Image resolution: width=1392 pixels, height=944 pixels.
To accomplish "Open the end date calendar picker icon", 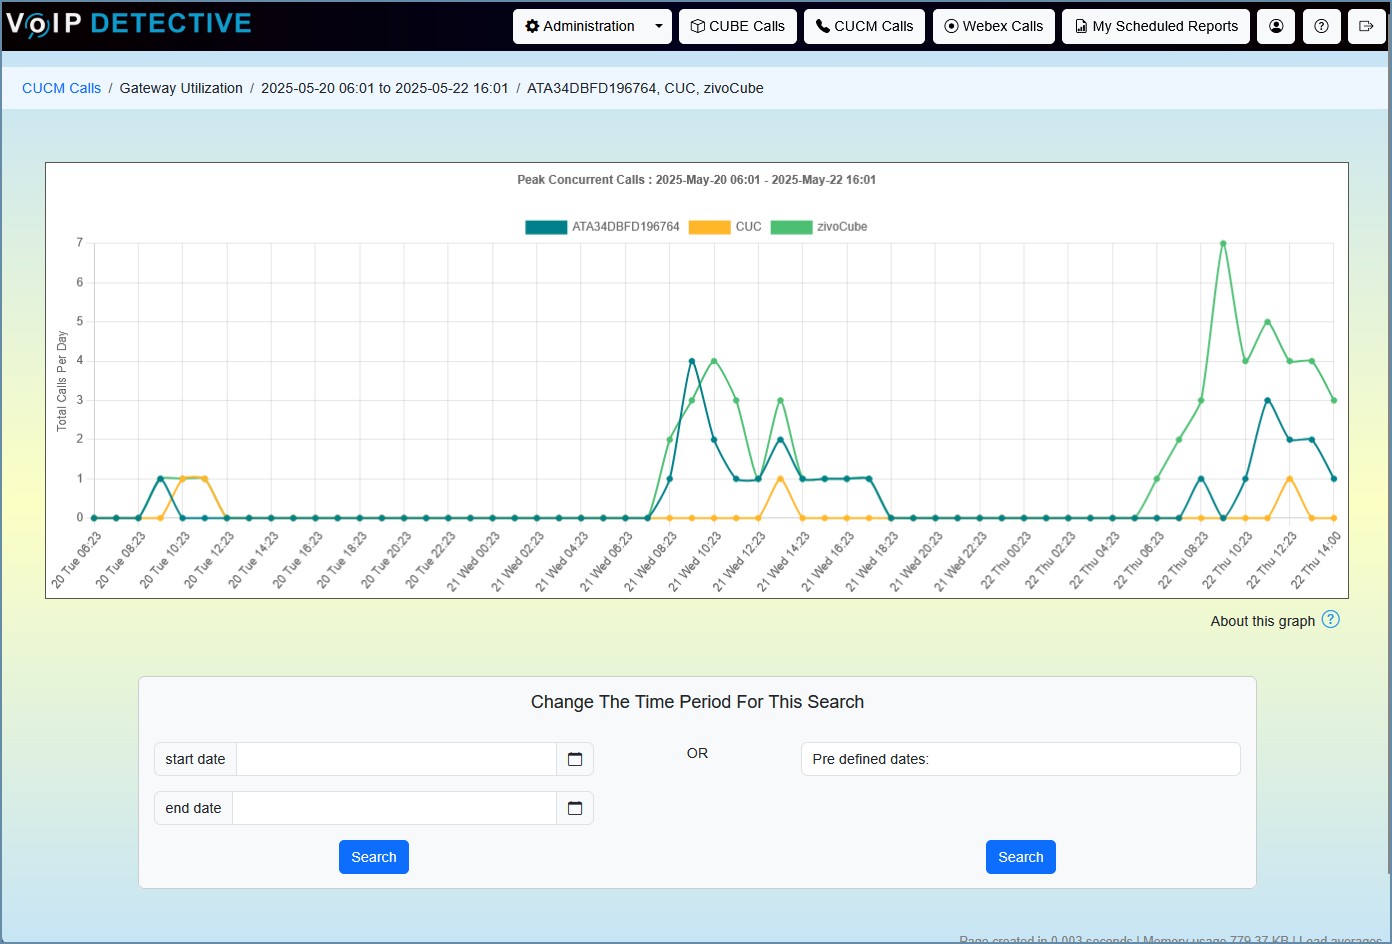I will point(575,808).
